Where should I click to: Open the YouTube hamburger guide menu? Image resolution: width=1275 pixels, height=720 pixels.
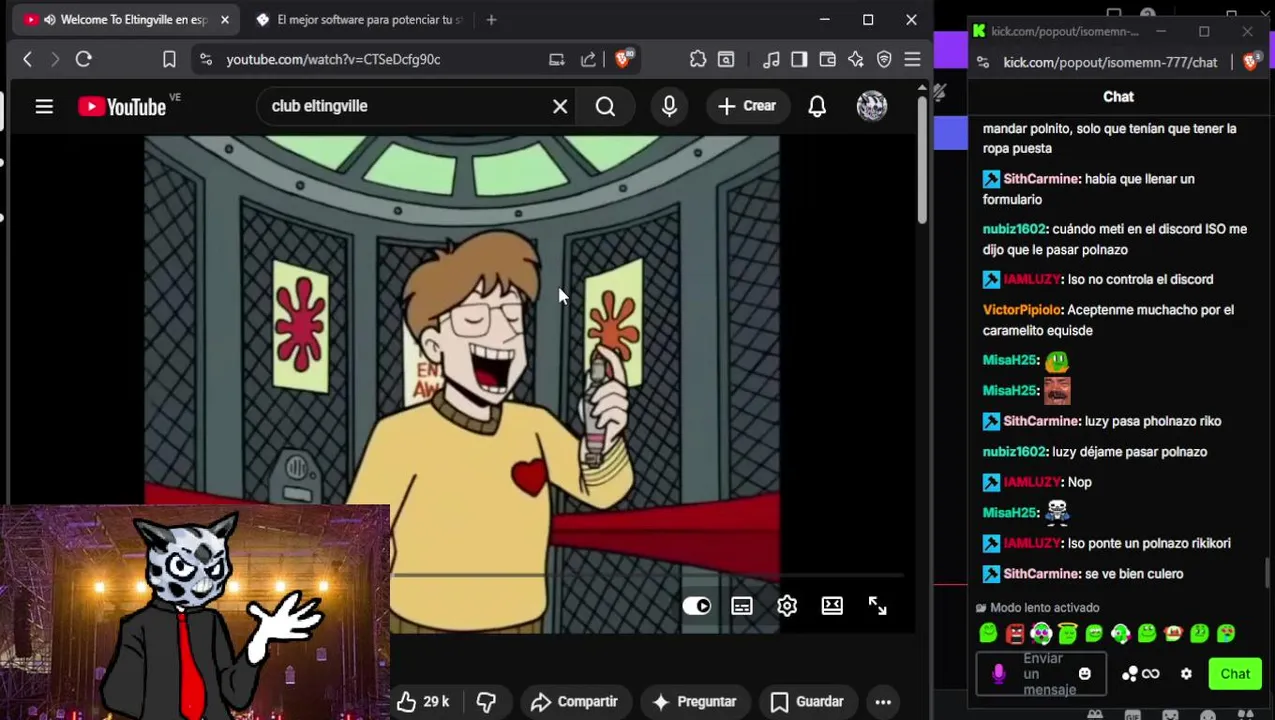coord(44,106)
